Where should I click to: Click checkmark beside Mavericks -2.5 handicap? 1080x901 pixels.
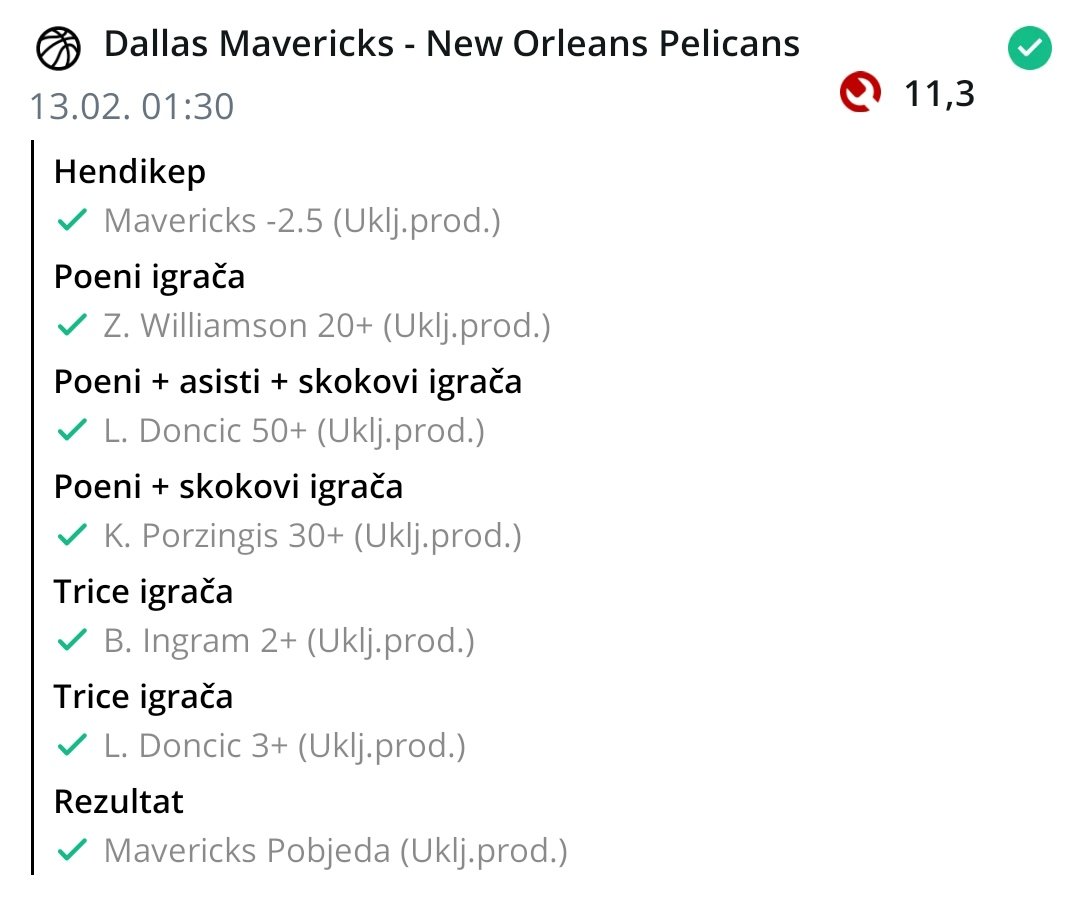[x=72, y=221]
